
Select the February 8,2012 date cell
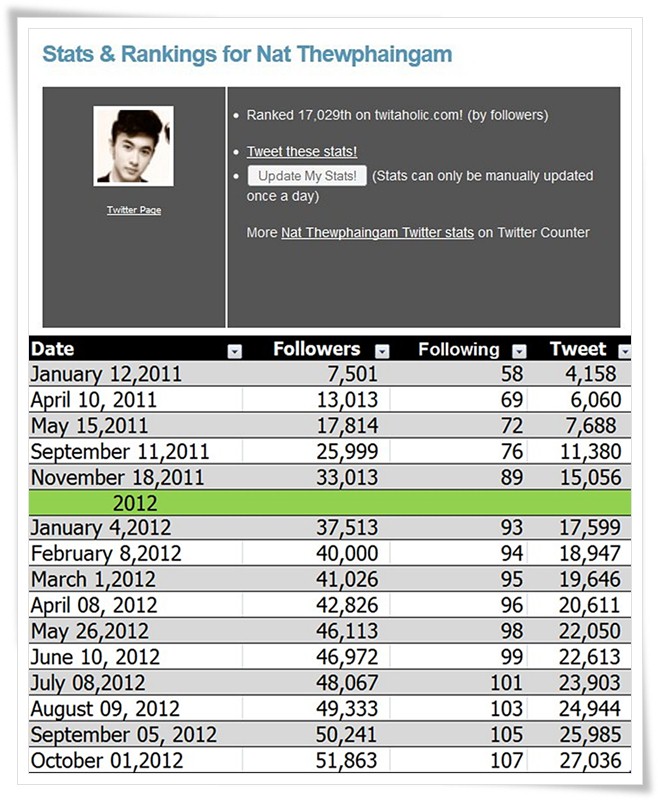(135, 553)
